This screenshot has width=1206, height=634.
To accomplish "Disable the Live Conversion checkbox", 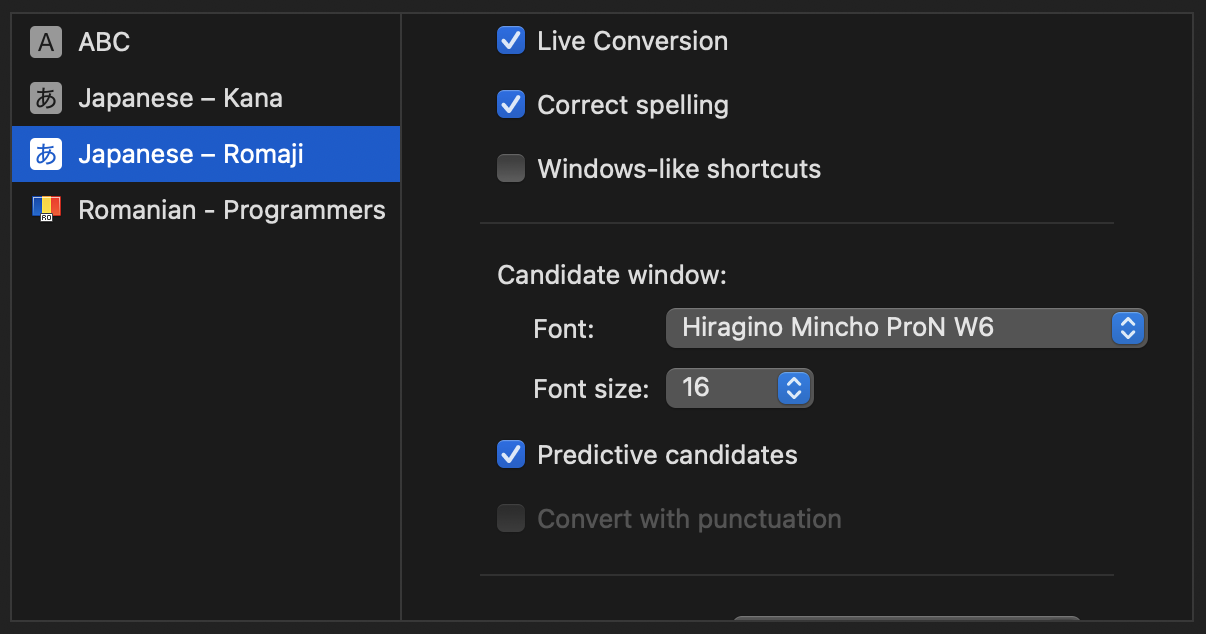I will coord(511,41).
